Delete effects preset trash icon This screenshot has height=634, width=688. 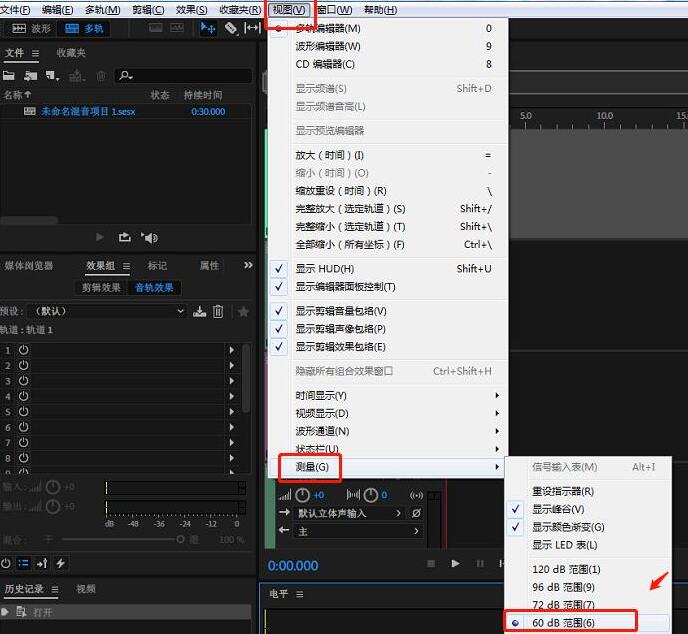coord(218,312)
